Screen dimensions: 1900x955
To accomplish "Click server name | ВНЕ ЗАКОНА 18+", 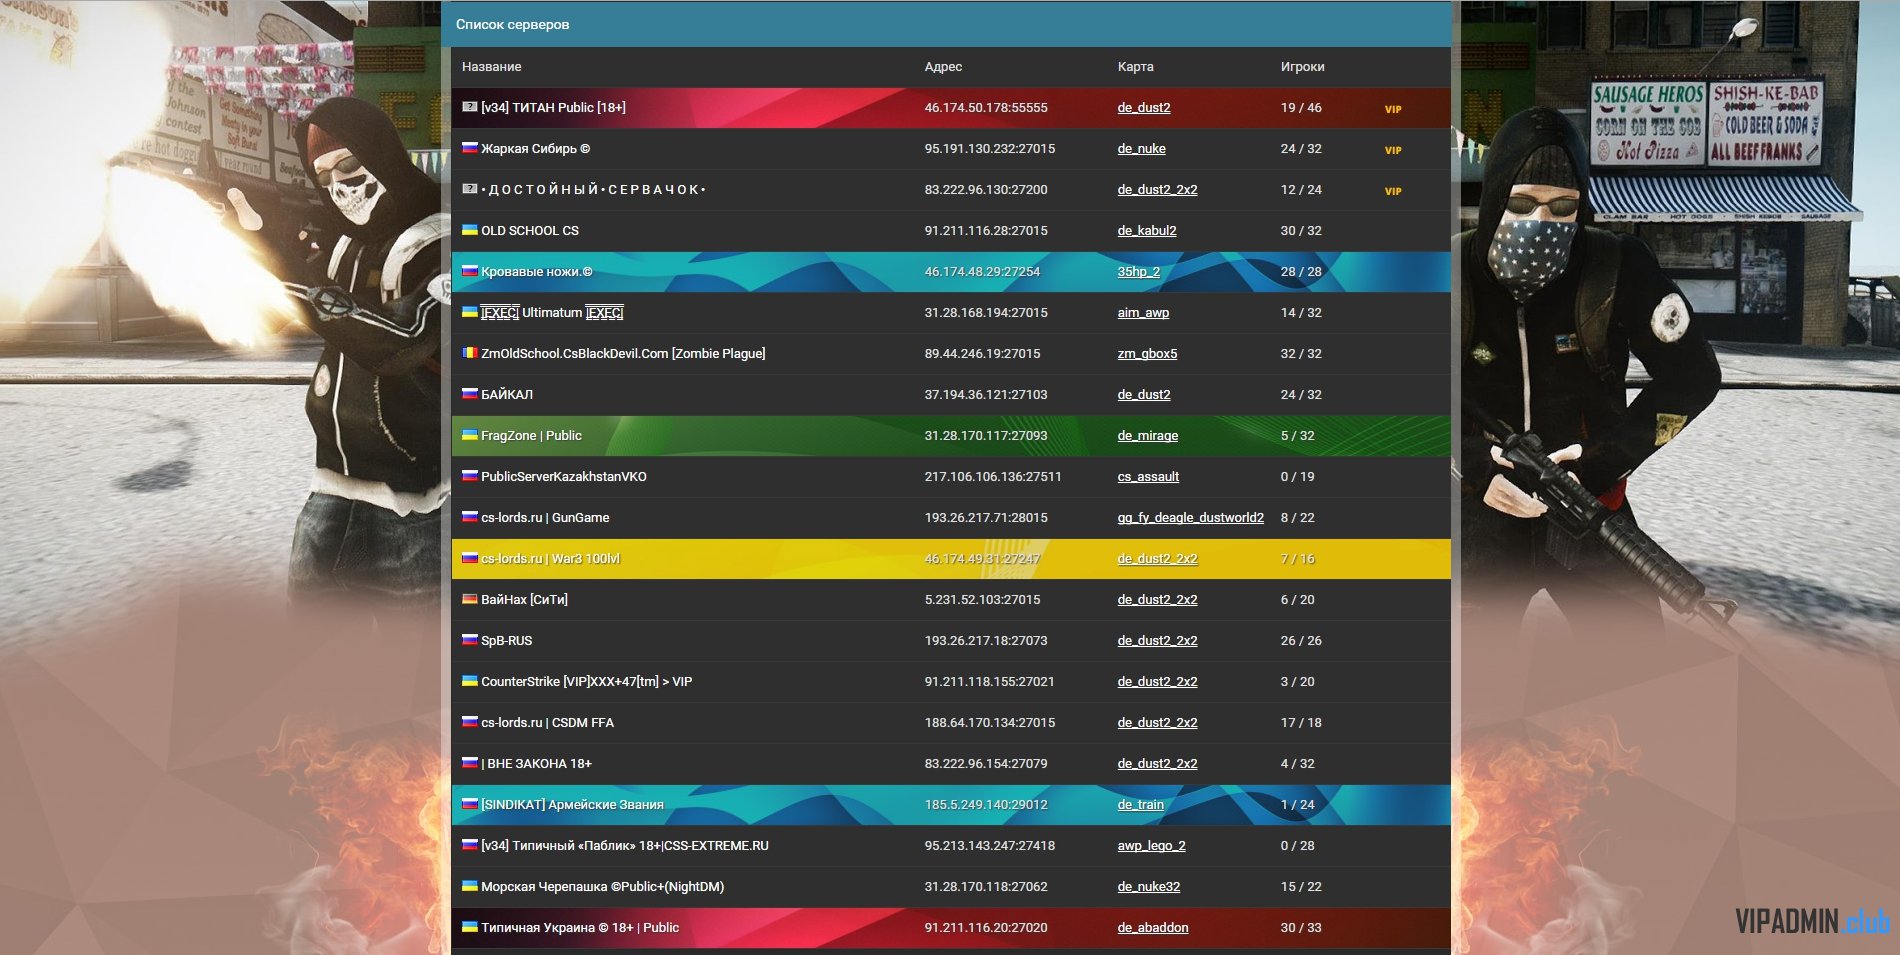I will tap(536, 764).
